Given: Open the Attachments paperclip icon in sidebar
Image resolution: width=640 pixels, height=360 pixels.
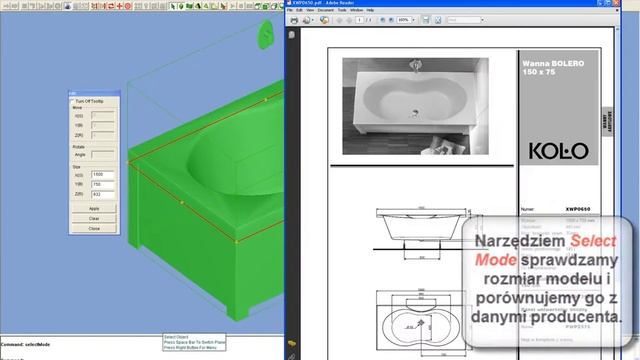Looking at the screenshot, I should [292, 357].
